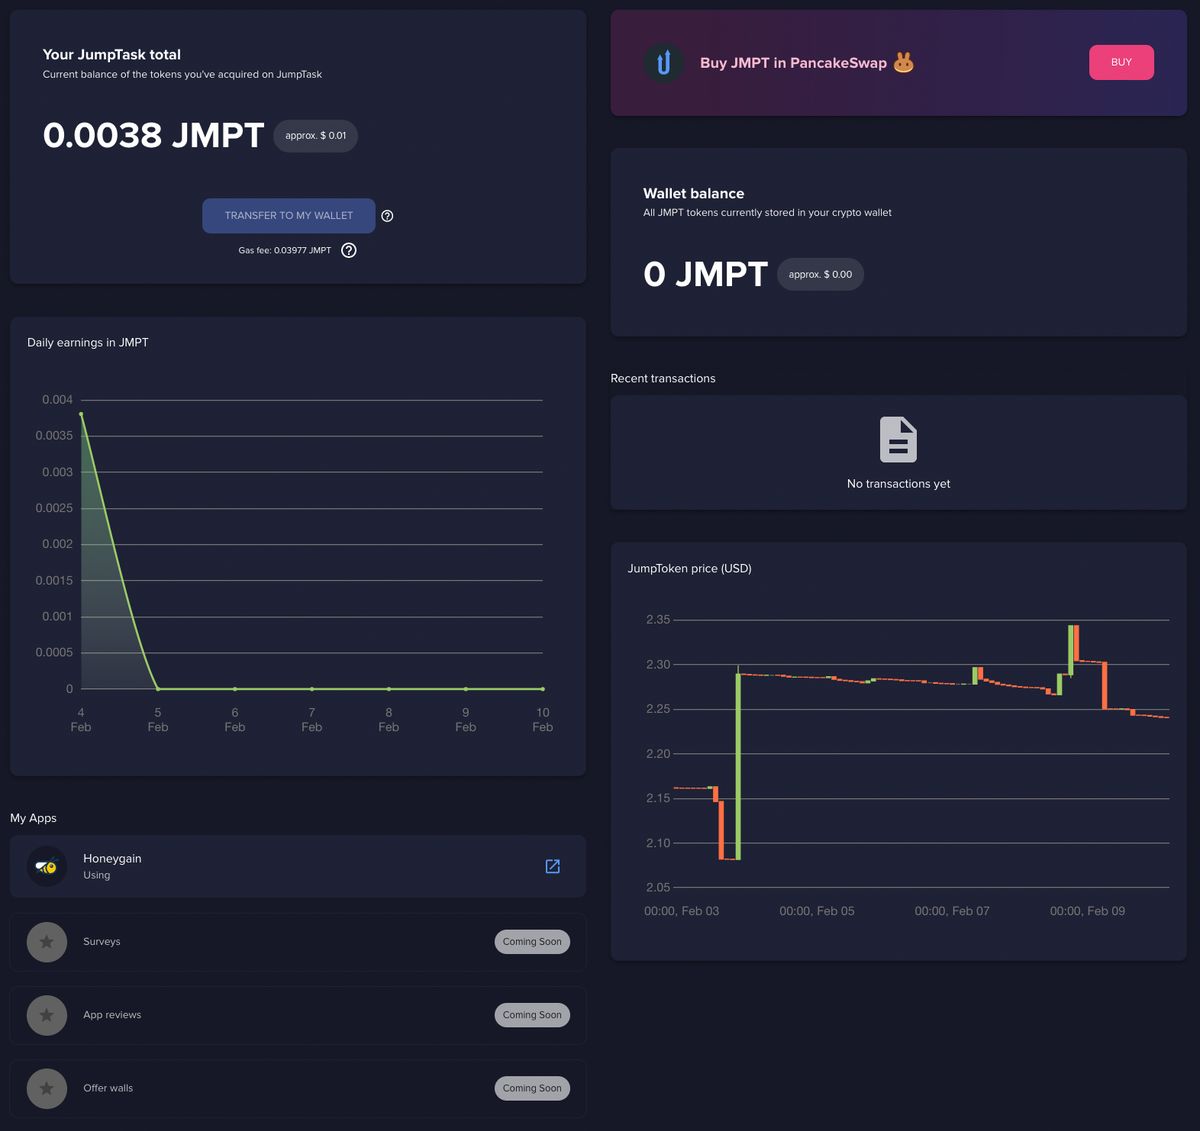Select the Coming Soon tag on Surveys
Screen dimensions: 1200x1131
(x=532, y=941)
